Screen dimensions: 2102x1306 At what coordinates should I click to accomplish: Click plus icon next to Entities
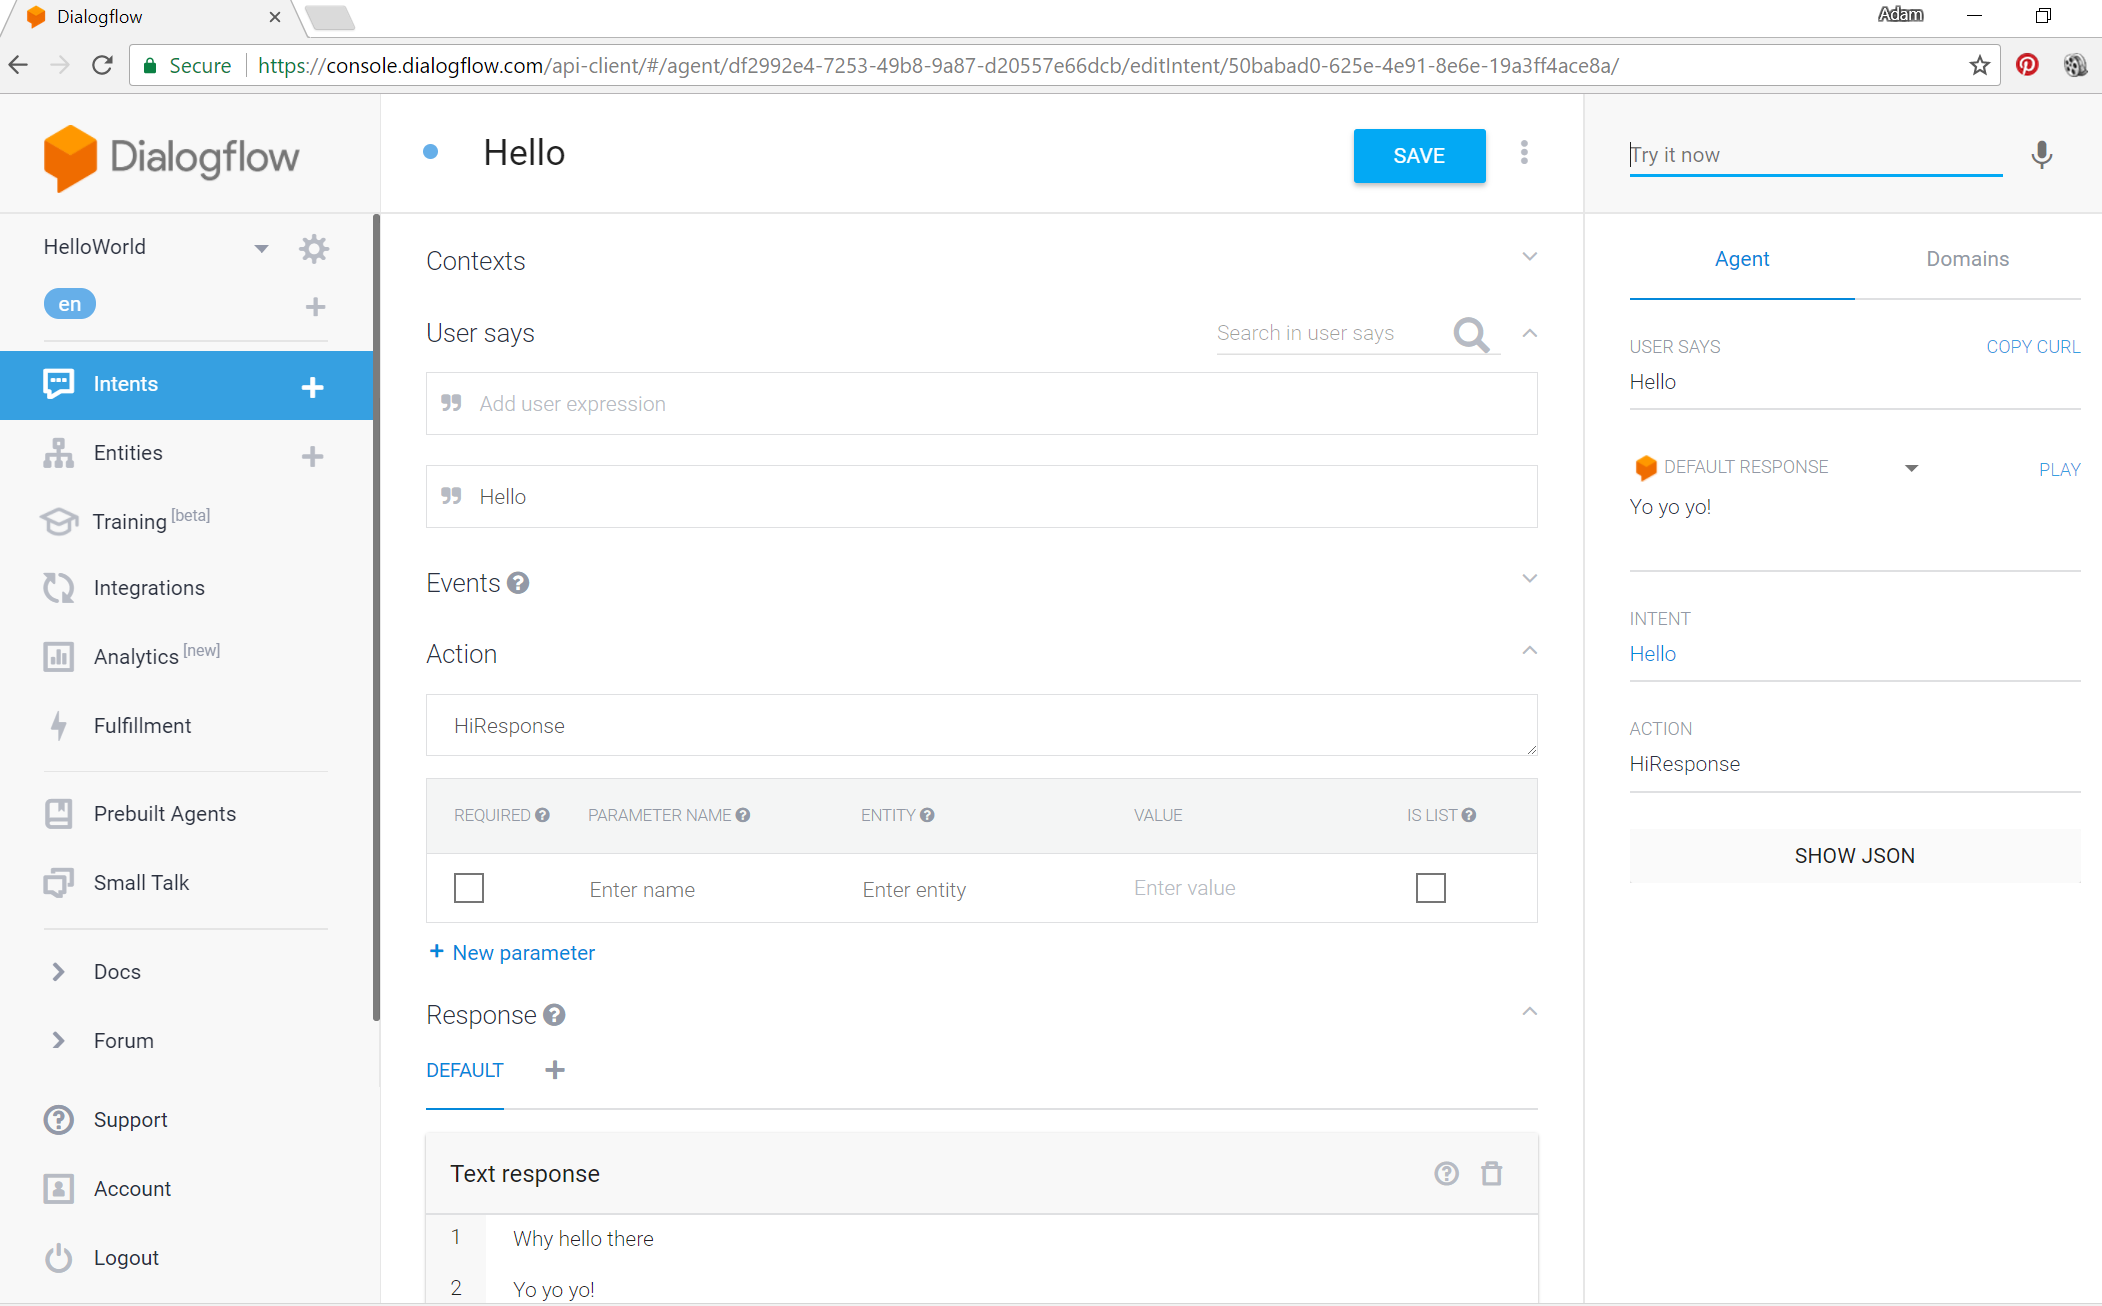click(x=312, y=456)
